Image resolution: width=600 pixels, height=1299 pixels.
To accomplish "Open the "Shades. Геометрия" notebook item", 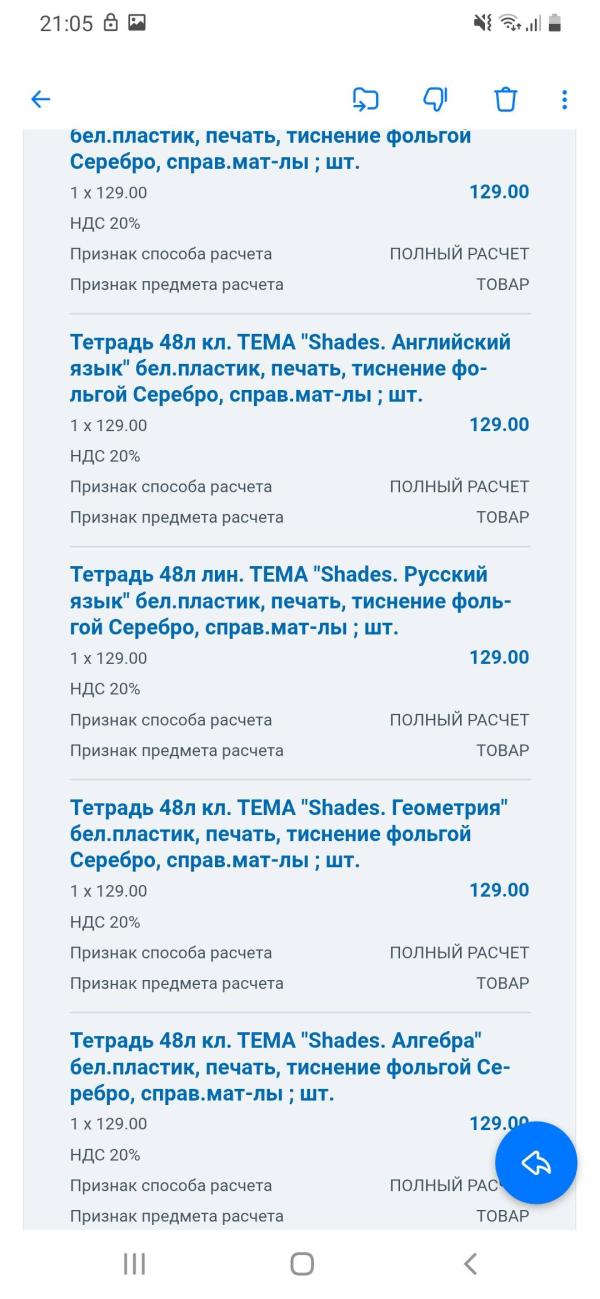I will click(290, 835).
